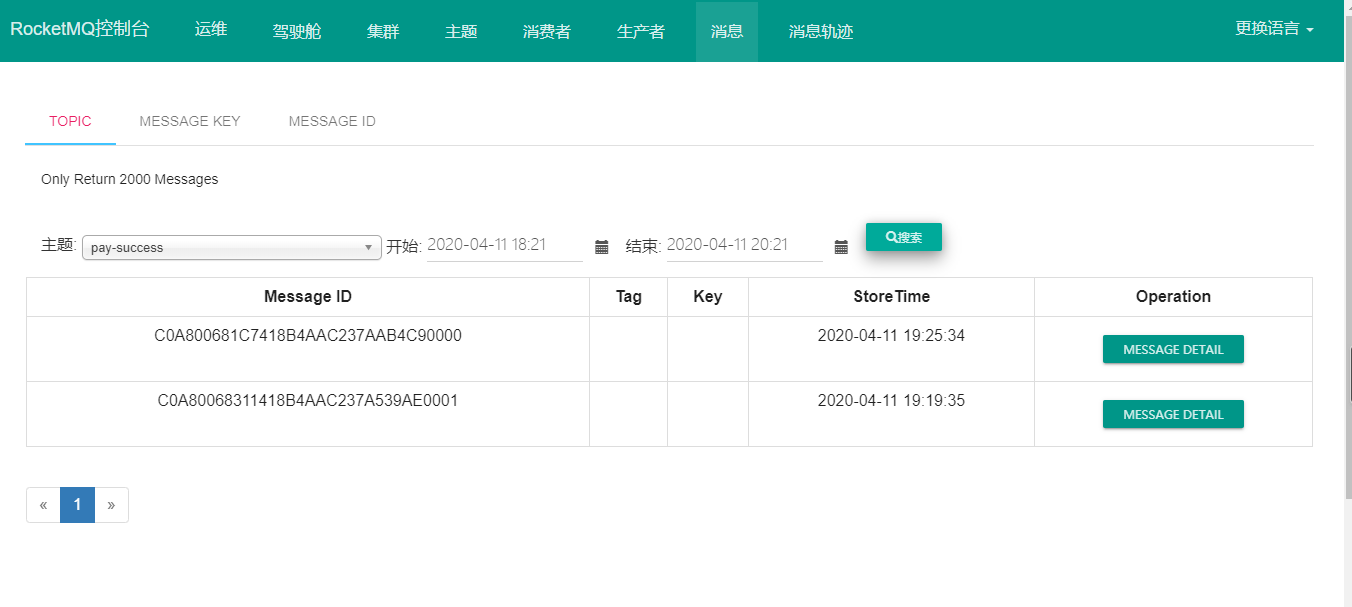
Task: Go to the 消息轨迹 message trace page
Action: coord(821,31)
